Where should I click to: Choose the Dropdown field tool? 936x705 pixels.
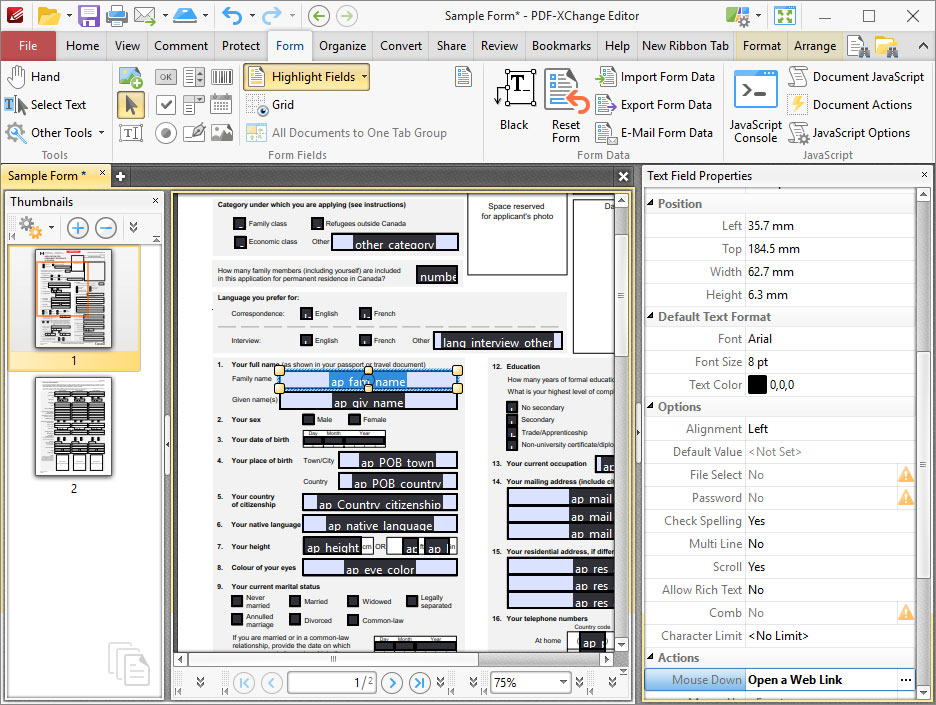pyautogui.click(x=194, y=105)
